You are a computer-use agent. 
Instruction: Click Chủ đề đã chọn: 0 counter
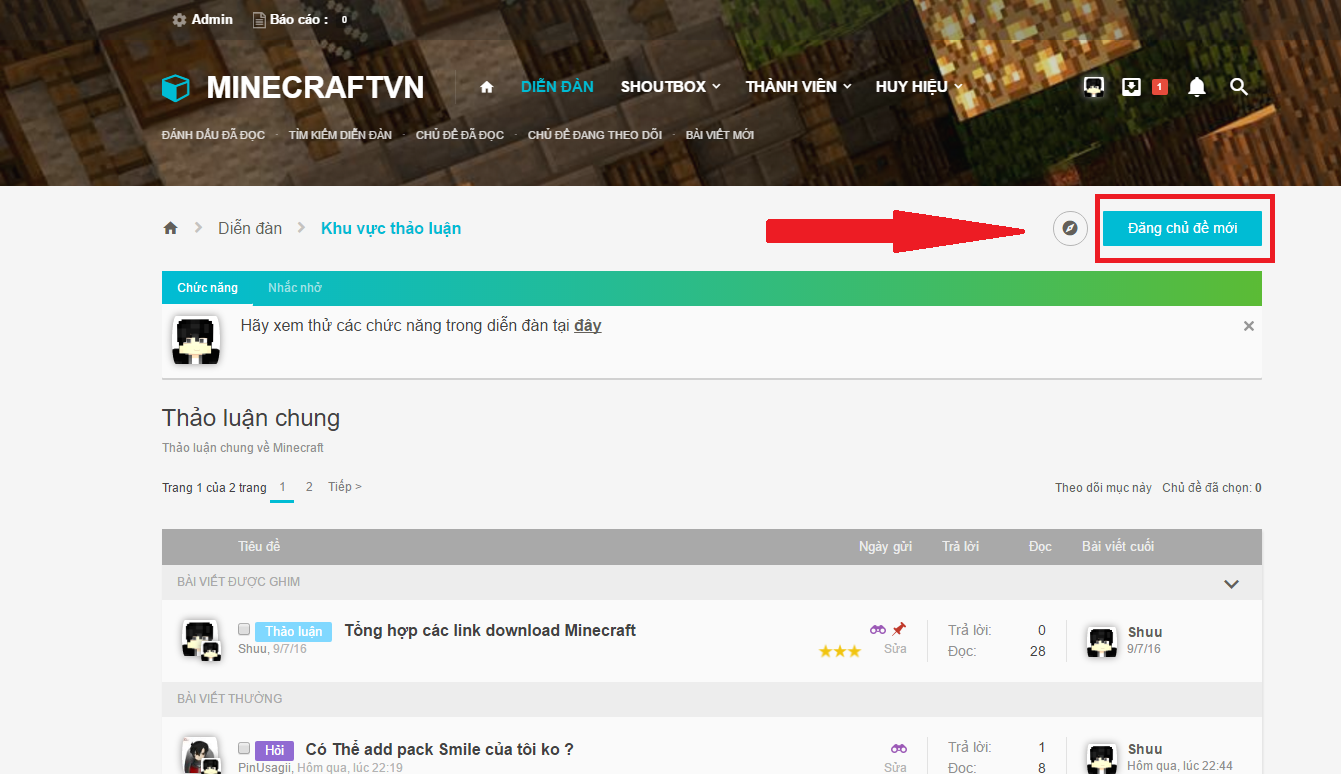coord(1212,488)
